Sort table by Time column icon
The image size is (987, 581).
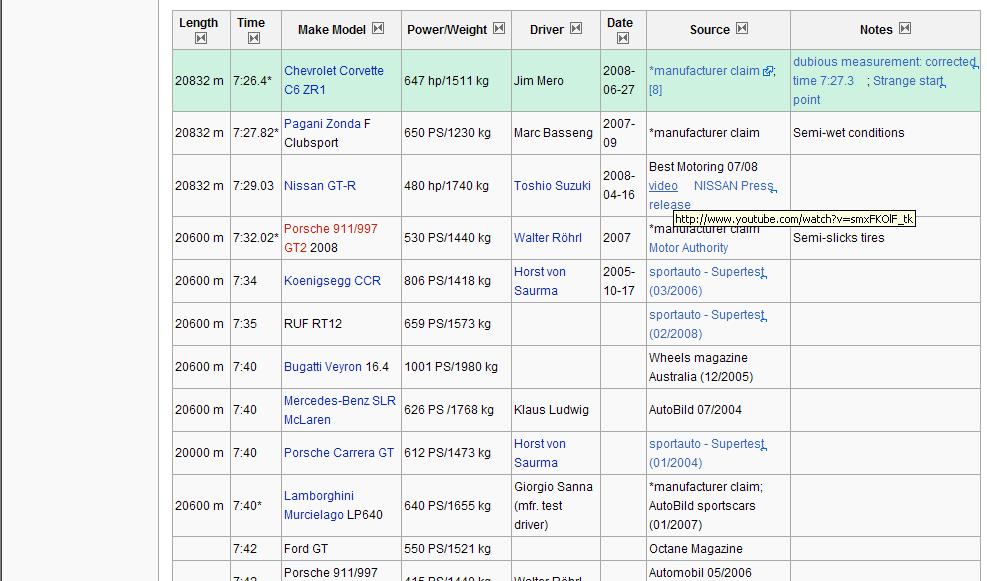coord(254,38)
